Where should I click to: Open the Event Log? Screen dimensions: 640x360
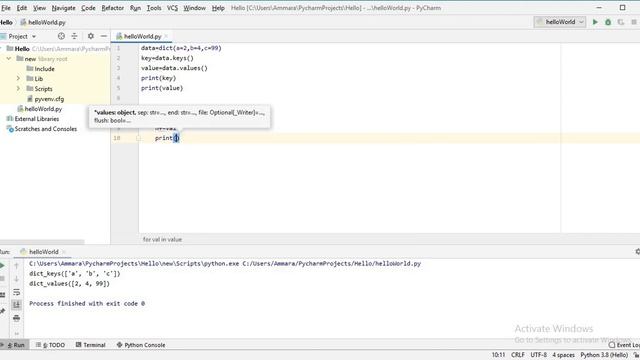click(x=624, y=345)
